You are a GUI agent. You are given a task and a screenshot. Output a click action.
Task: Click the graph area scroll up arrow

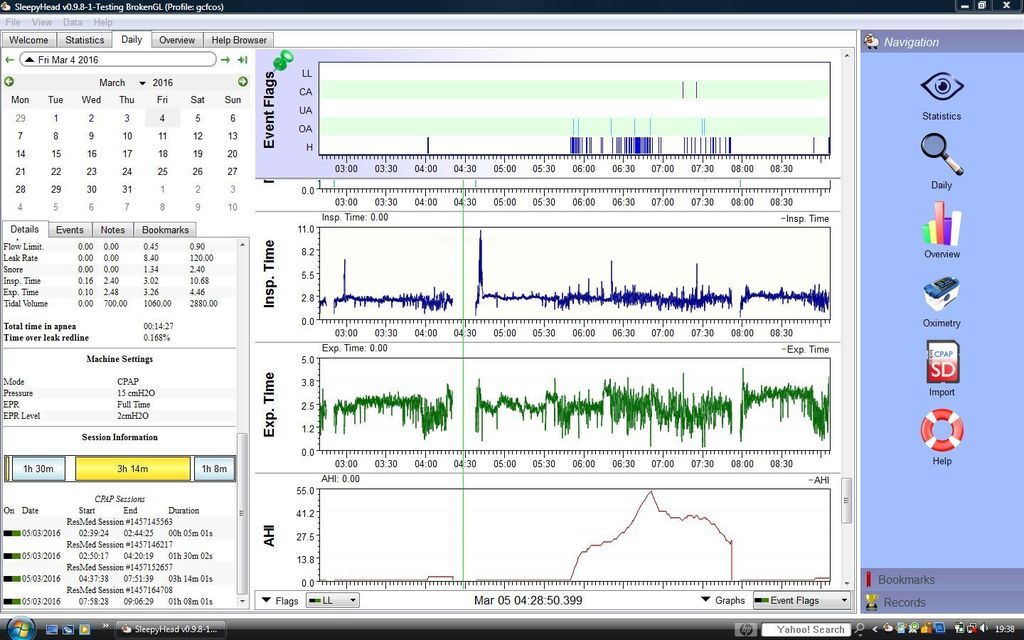pos(846,56)
